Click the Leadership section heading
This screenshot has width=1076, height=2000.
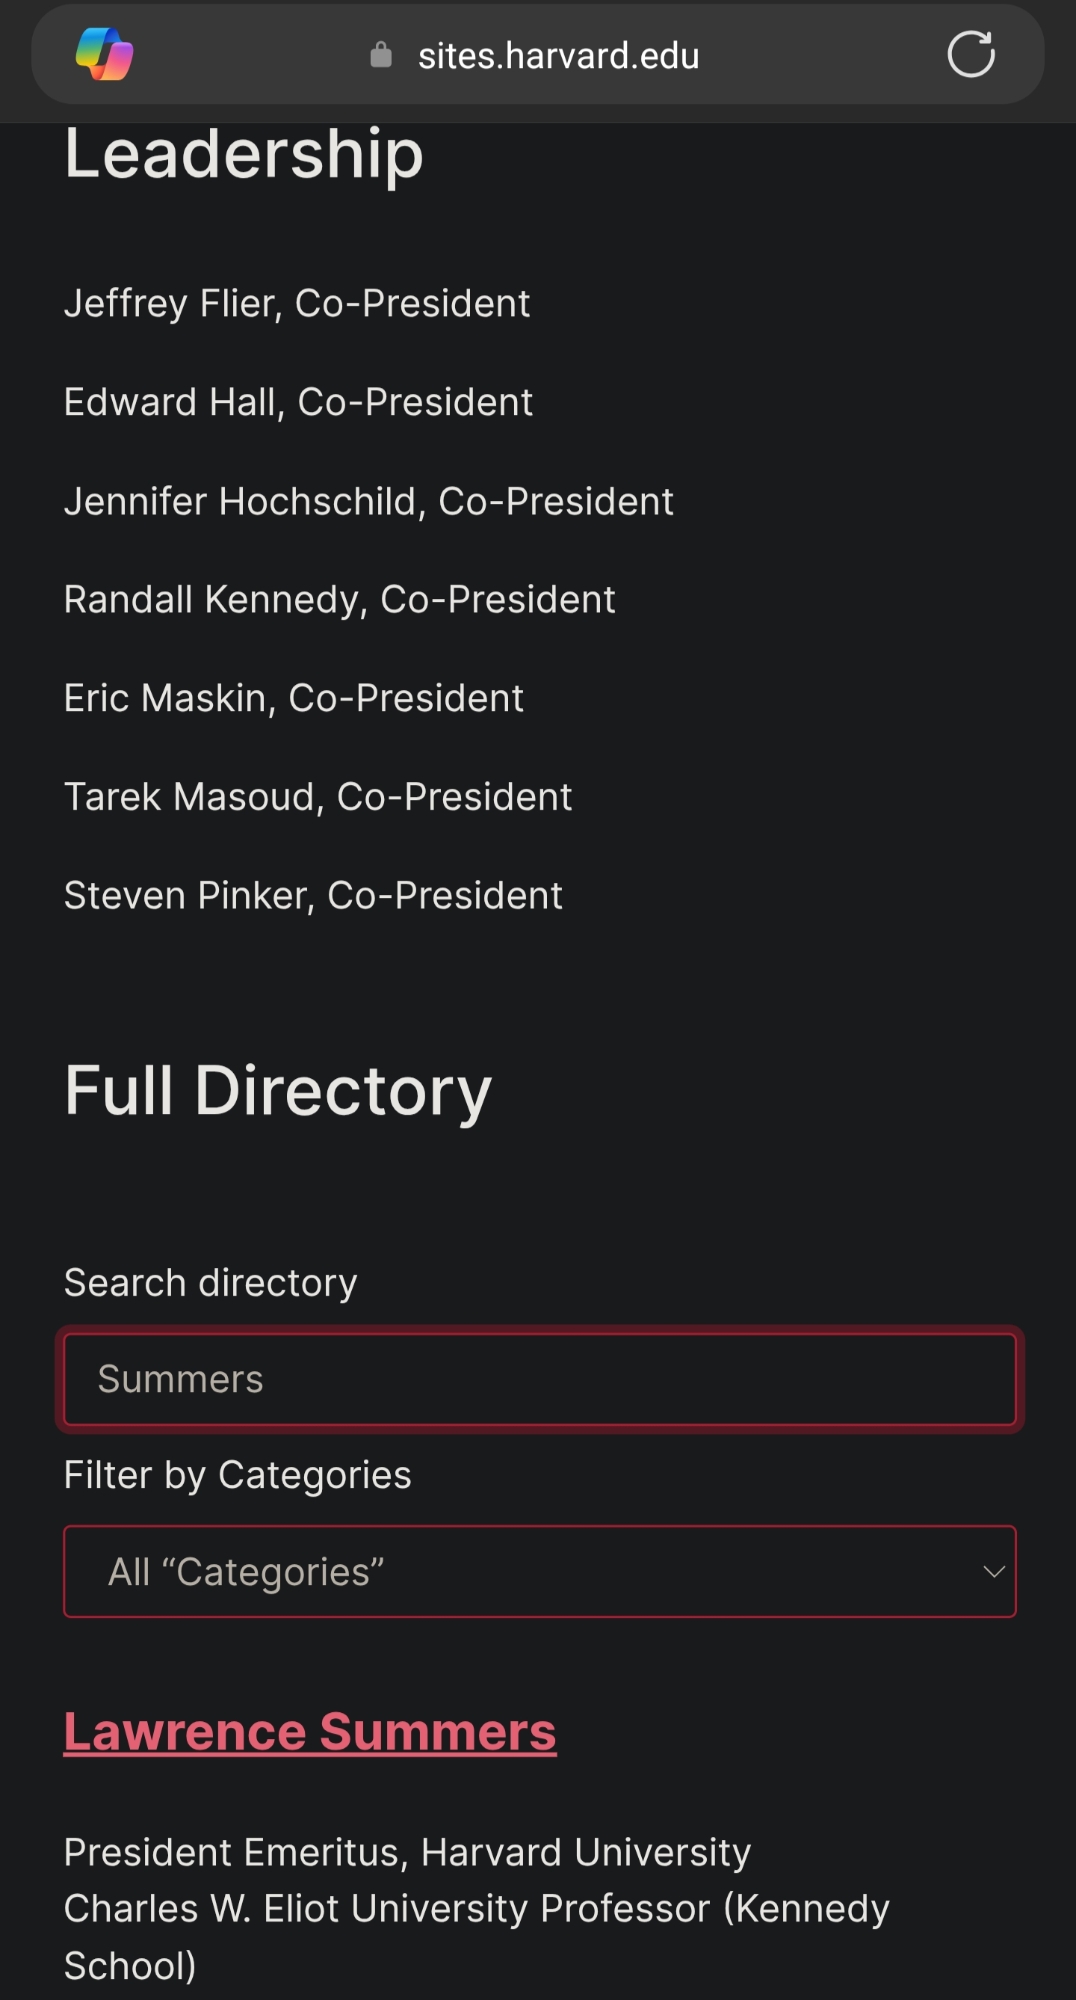coord(244,155)
